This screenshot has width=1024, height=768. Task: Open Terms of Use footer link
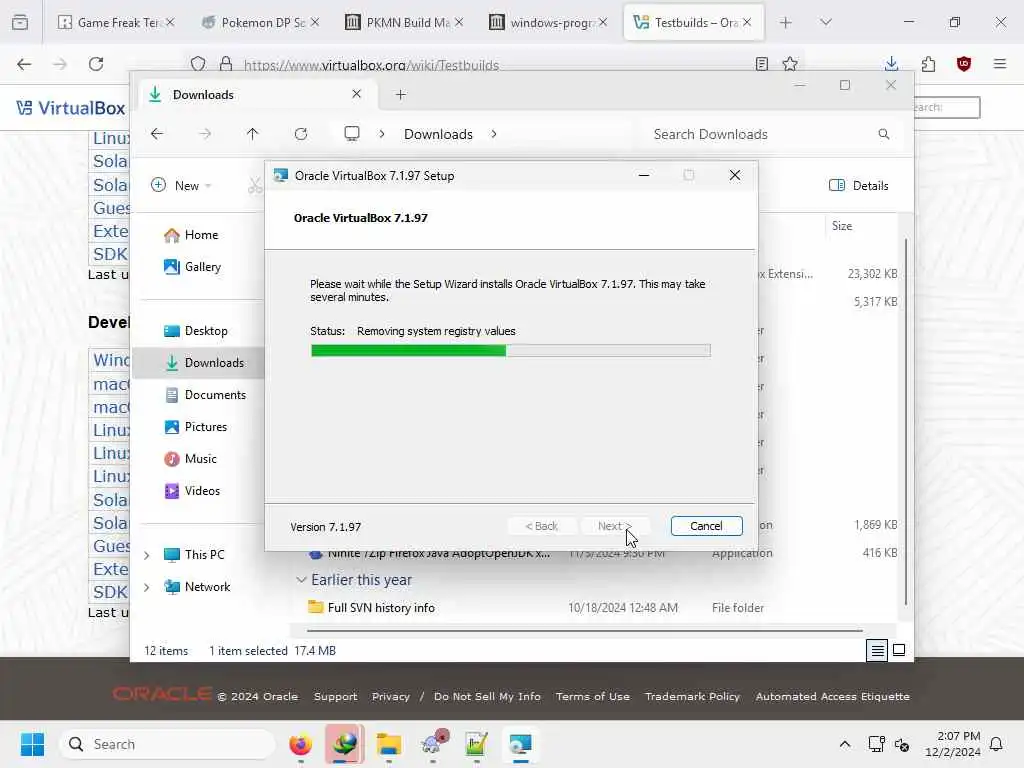pyautogui.click(x=592, y=696)
